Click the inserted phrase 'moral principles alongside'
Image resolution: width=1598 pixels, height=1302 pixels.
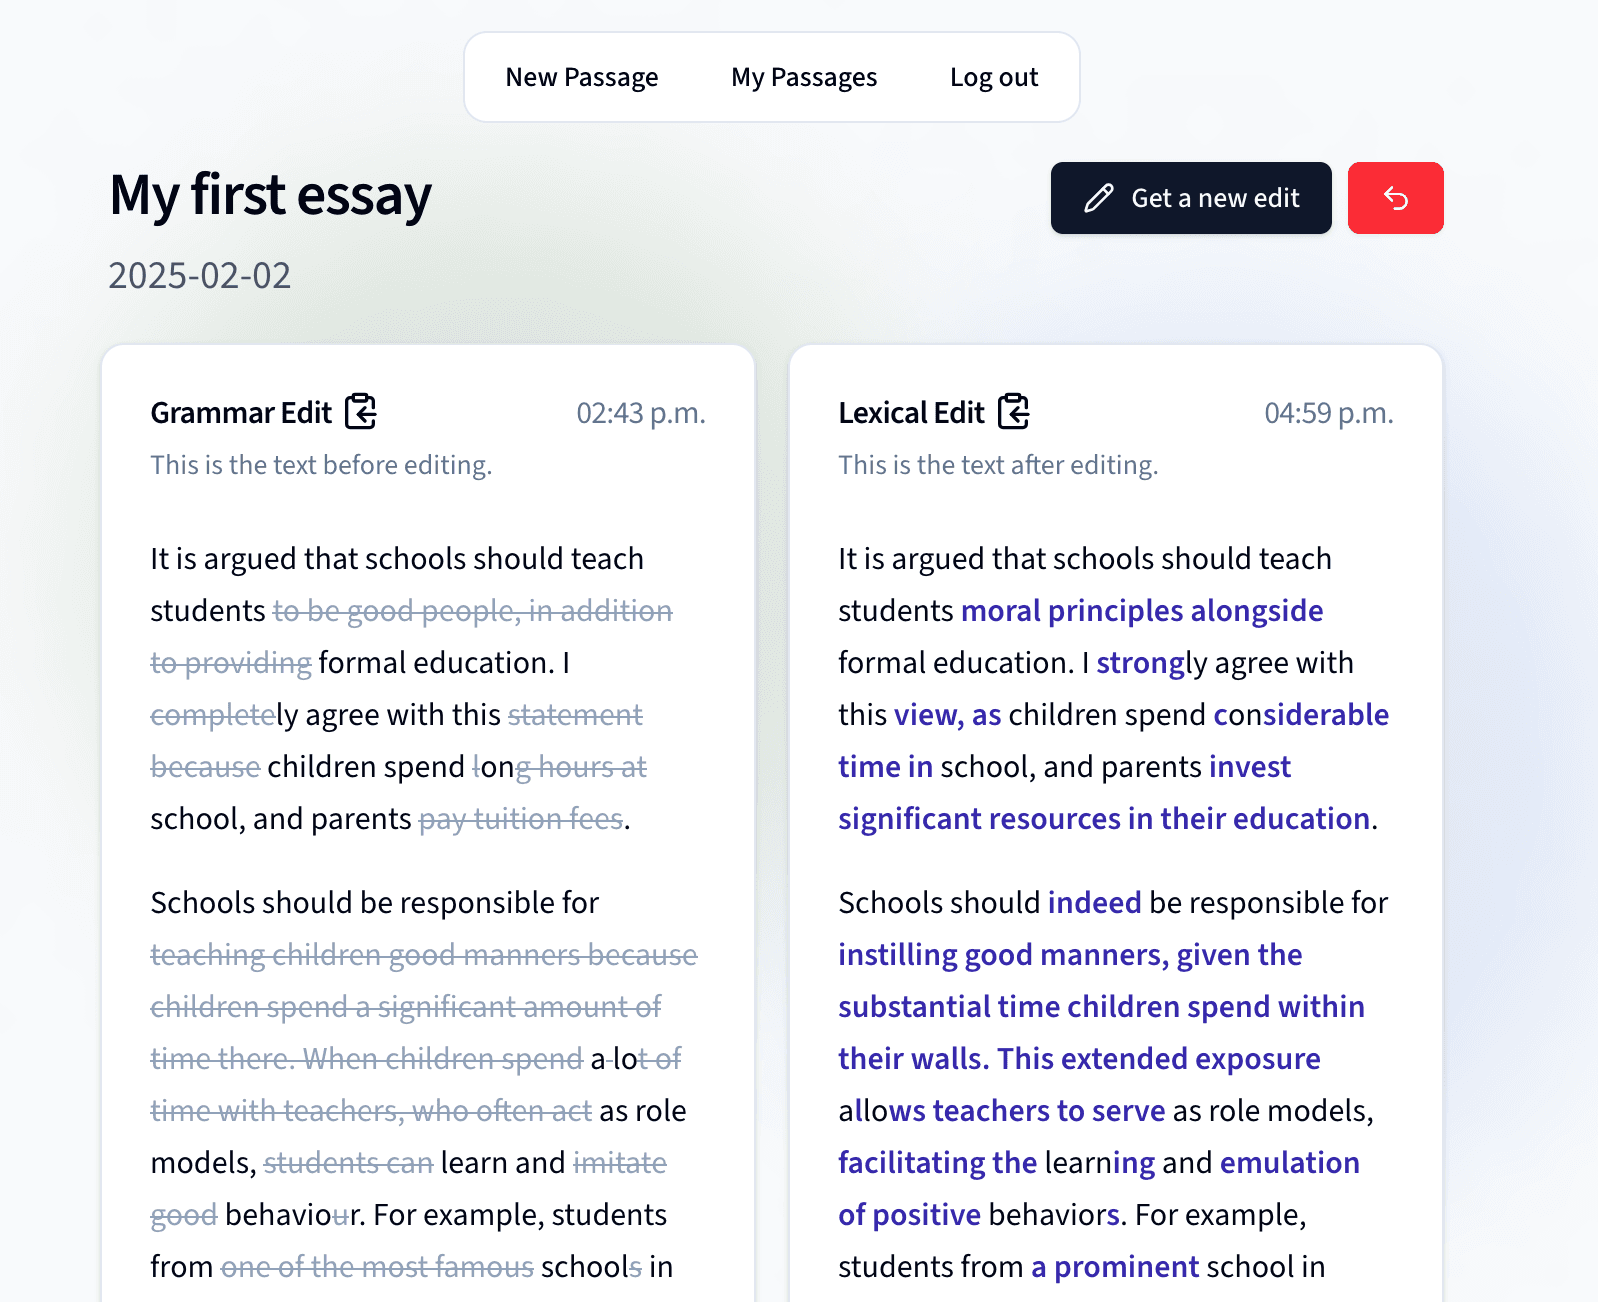[x=1141, y=611]
